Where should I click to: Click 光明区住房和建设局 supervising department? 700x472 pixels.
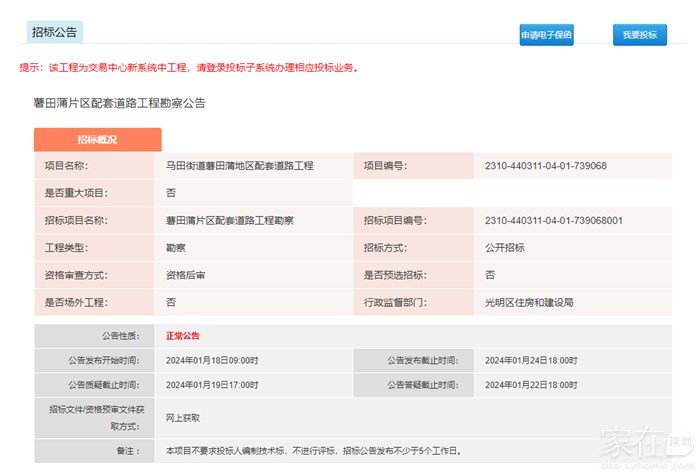529,302
